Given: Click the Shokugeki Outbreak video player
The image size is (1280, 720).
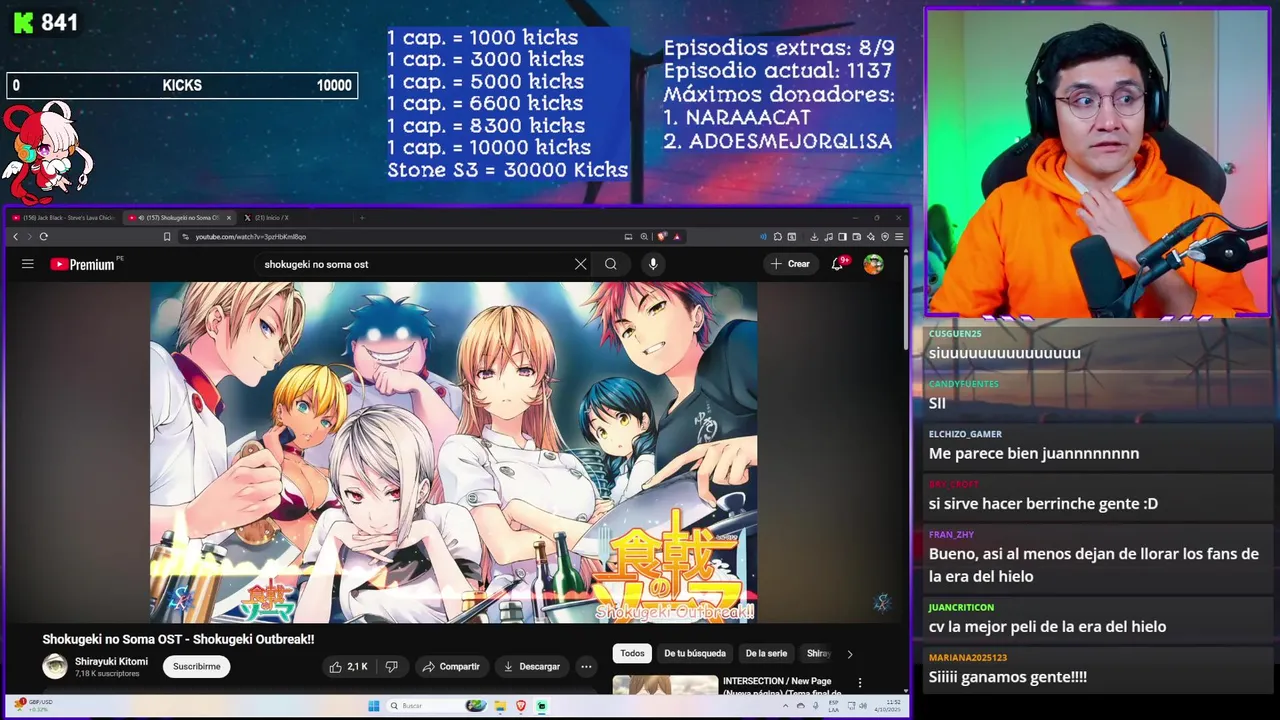Looking at the screenshot, I should click(x=453, y=452).
